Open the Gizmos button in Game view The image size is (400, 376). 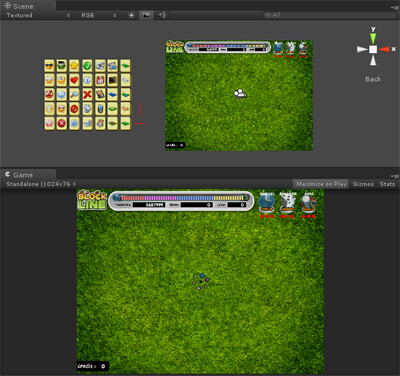tap(363, 184)
